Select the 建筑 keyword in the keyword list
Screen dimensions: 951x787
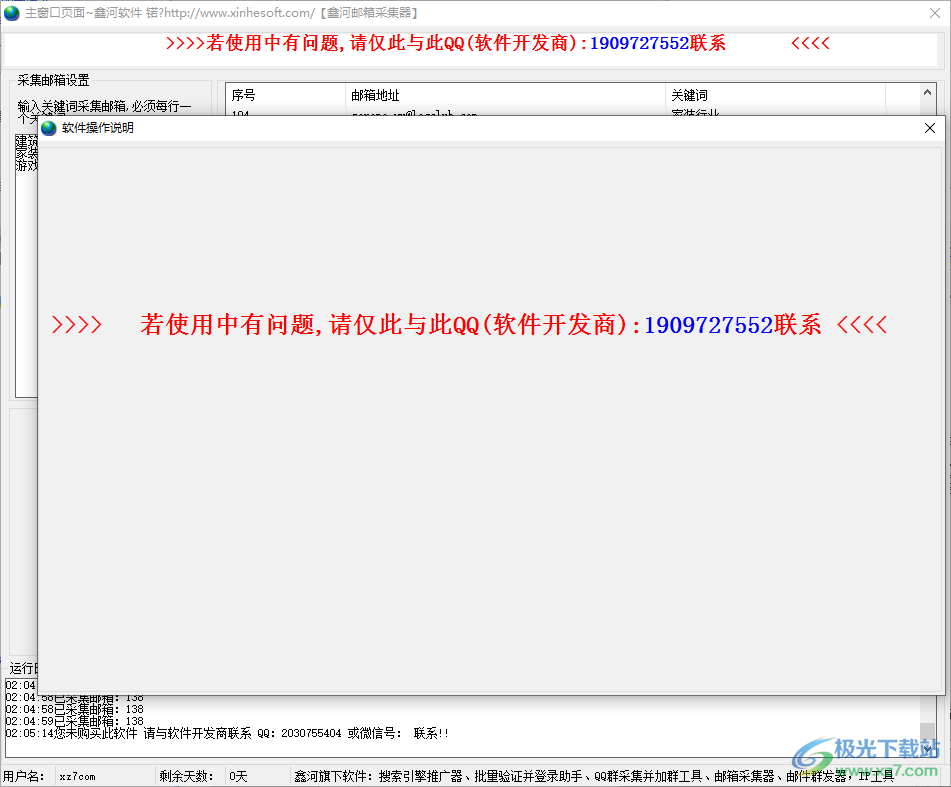(24, 141)
